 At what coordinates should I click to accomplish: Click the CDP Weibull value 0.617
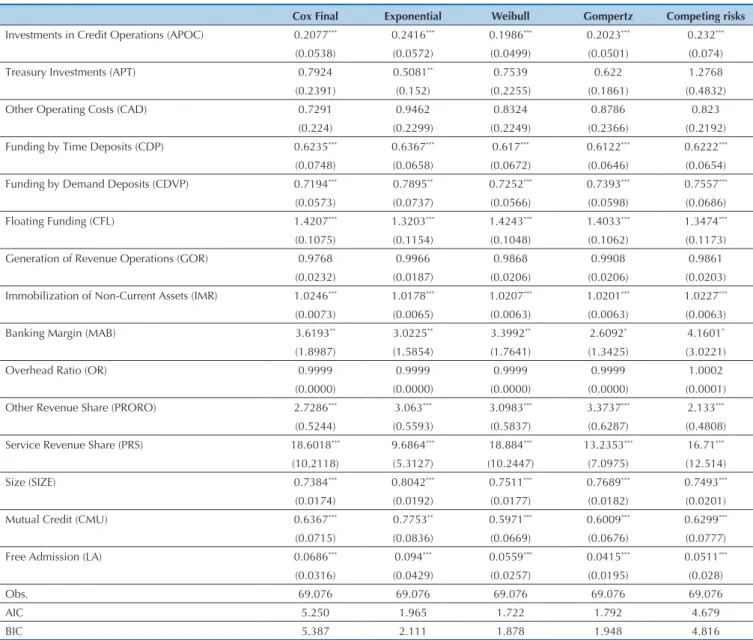point(510,147)
